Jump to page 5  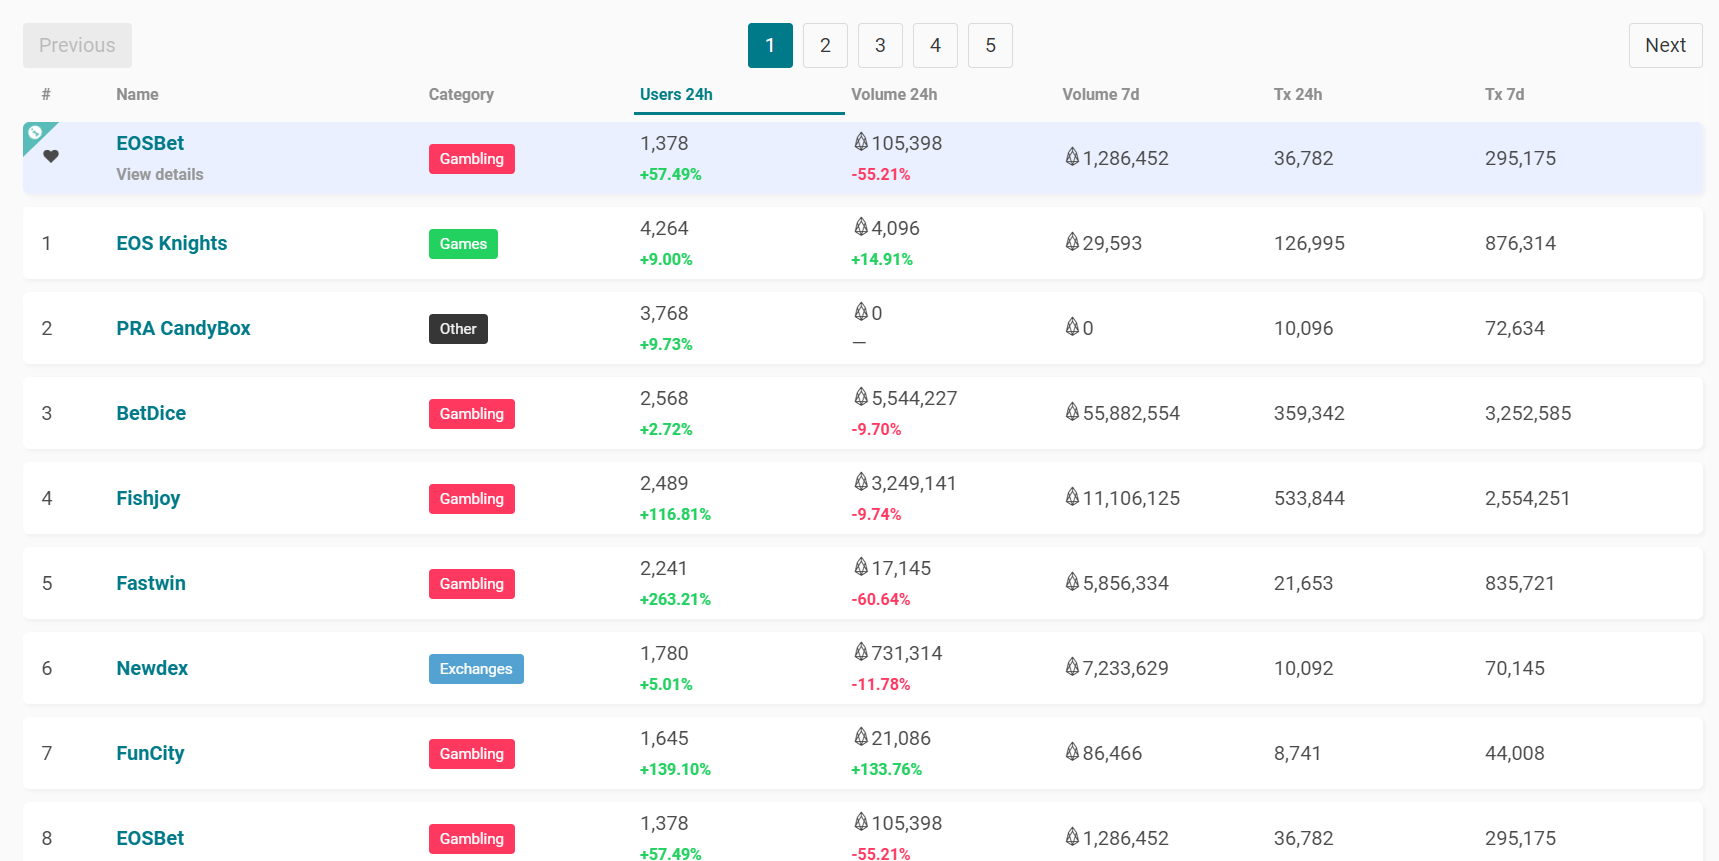pyautogui.click(x=990, y=45)
